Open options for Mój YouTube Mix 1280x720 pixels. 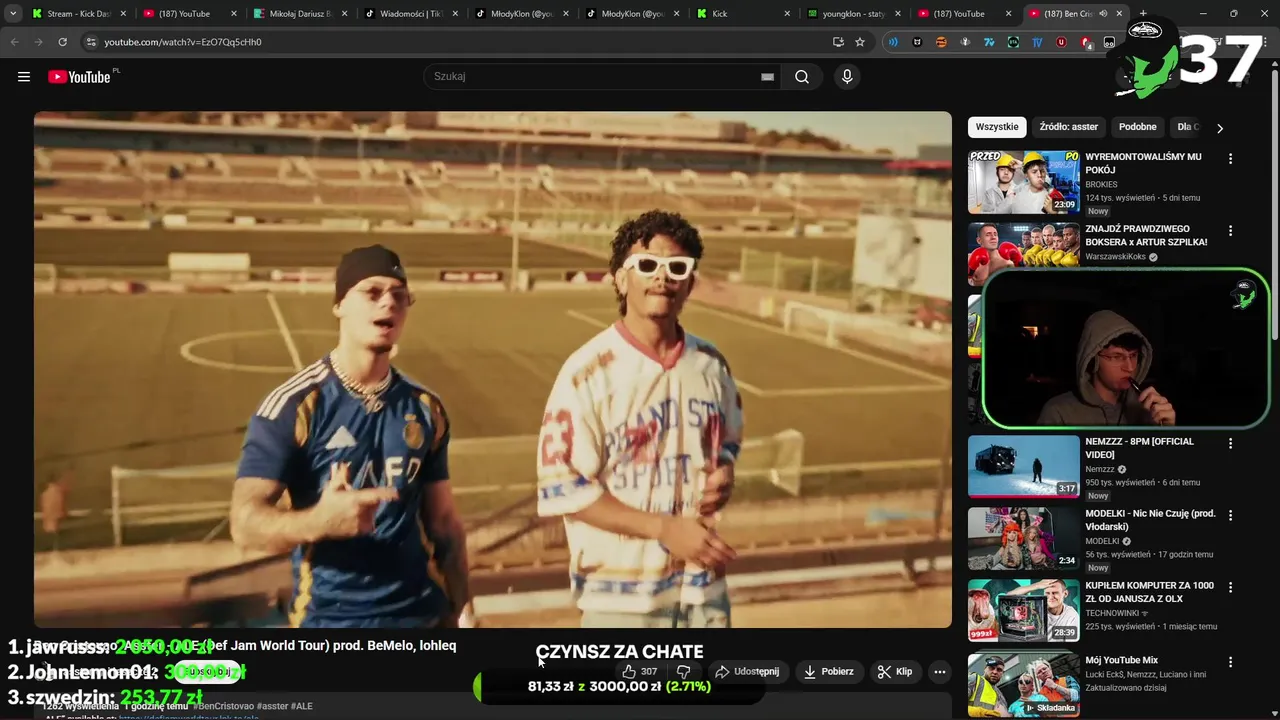(x=1230, y=662)
